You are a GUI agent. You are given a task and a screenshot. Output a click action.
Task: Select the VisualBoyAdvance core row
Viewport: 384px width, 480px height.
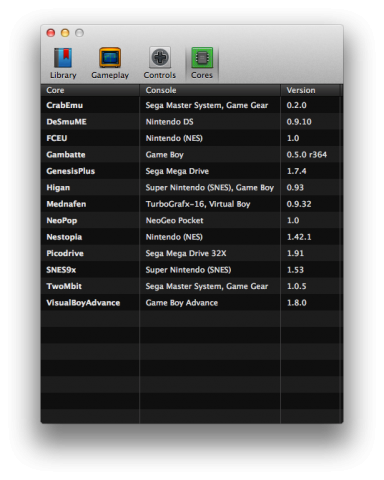[x=192, y=303]
